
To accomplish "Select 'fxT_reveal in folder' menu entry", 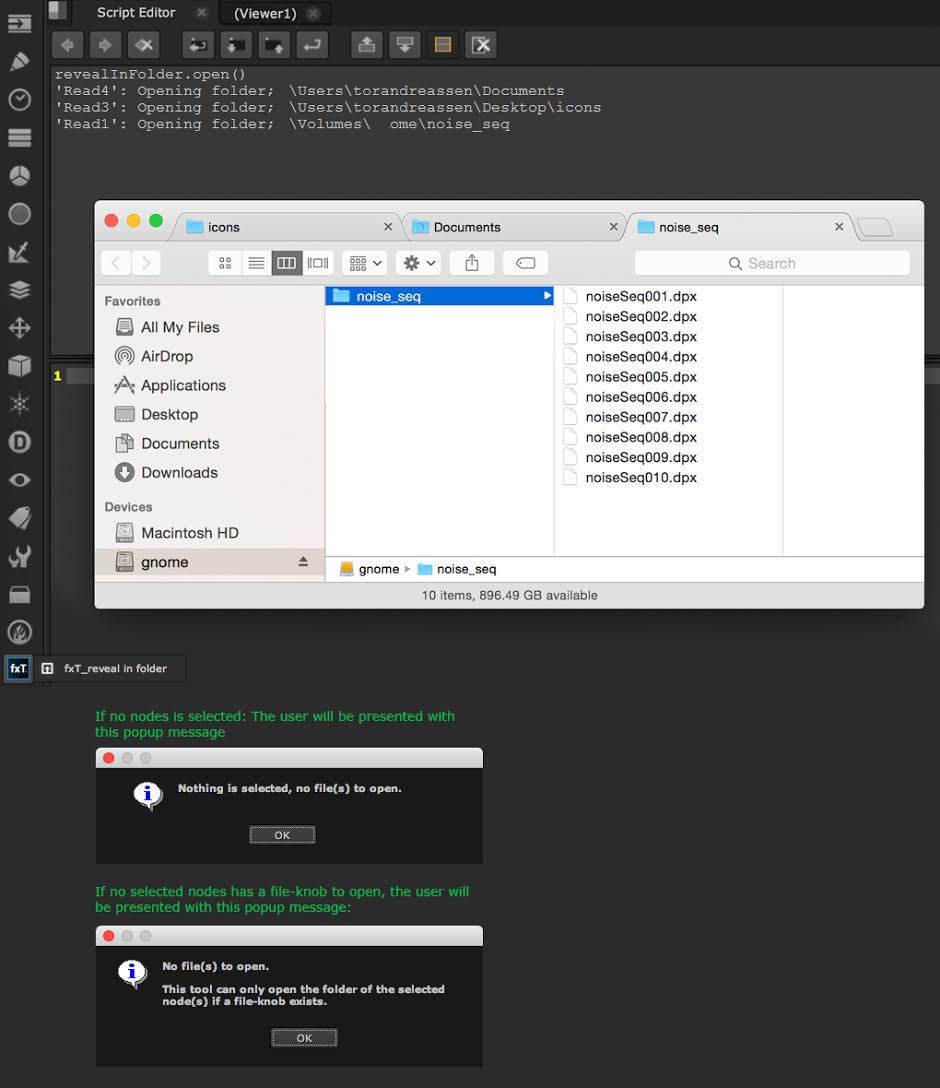I will (114, 668).
